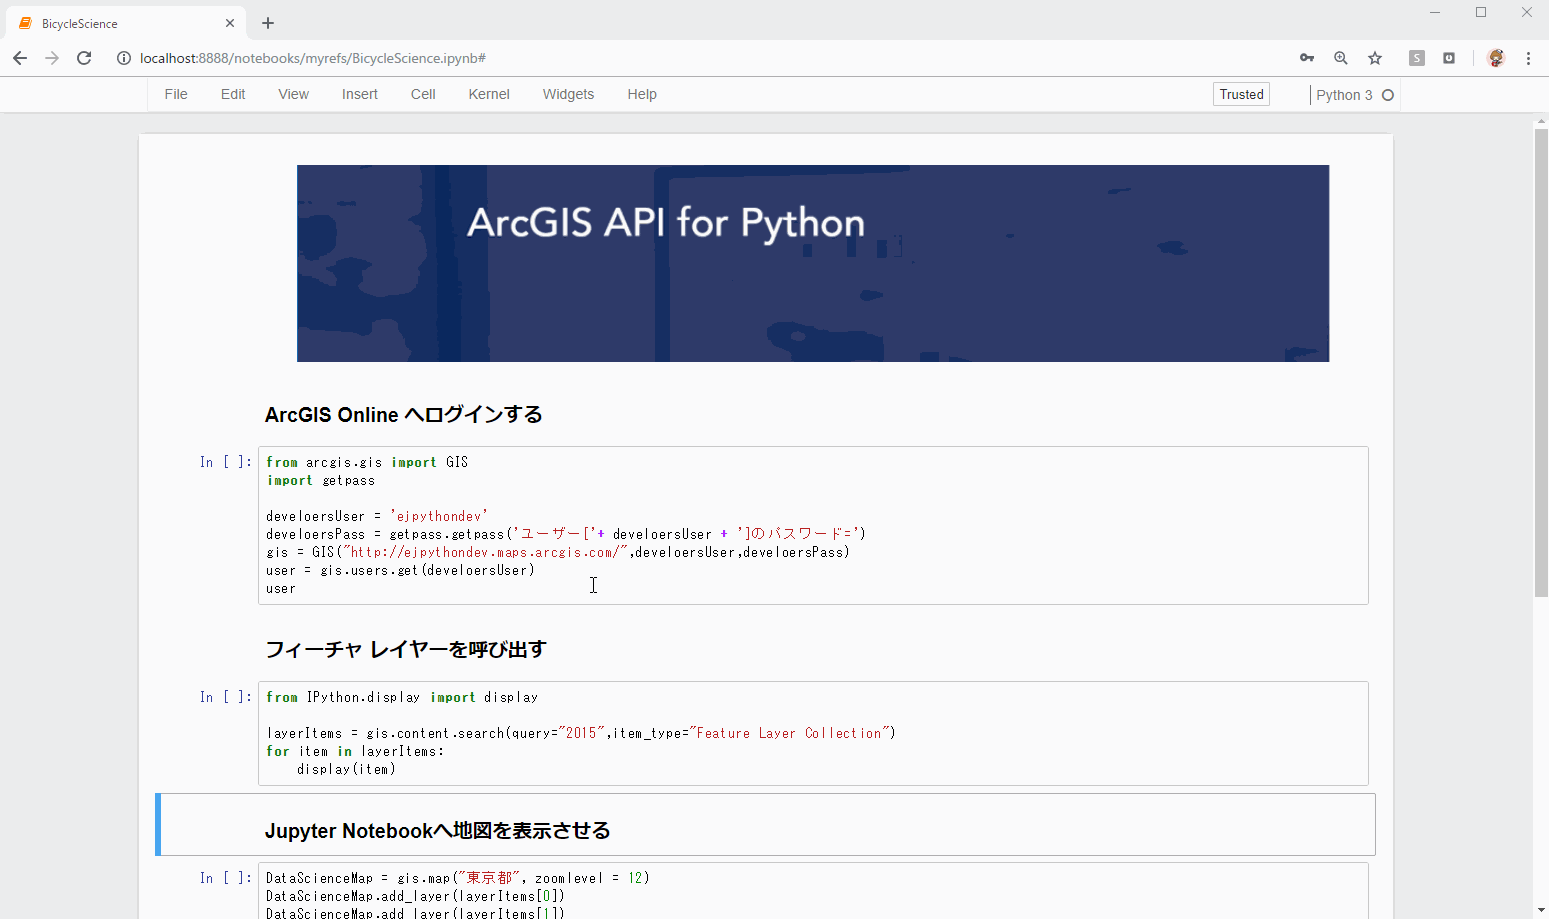
Task: Open the Widgets menu
Action: click(568, 94)
